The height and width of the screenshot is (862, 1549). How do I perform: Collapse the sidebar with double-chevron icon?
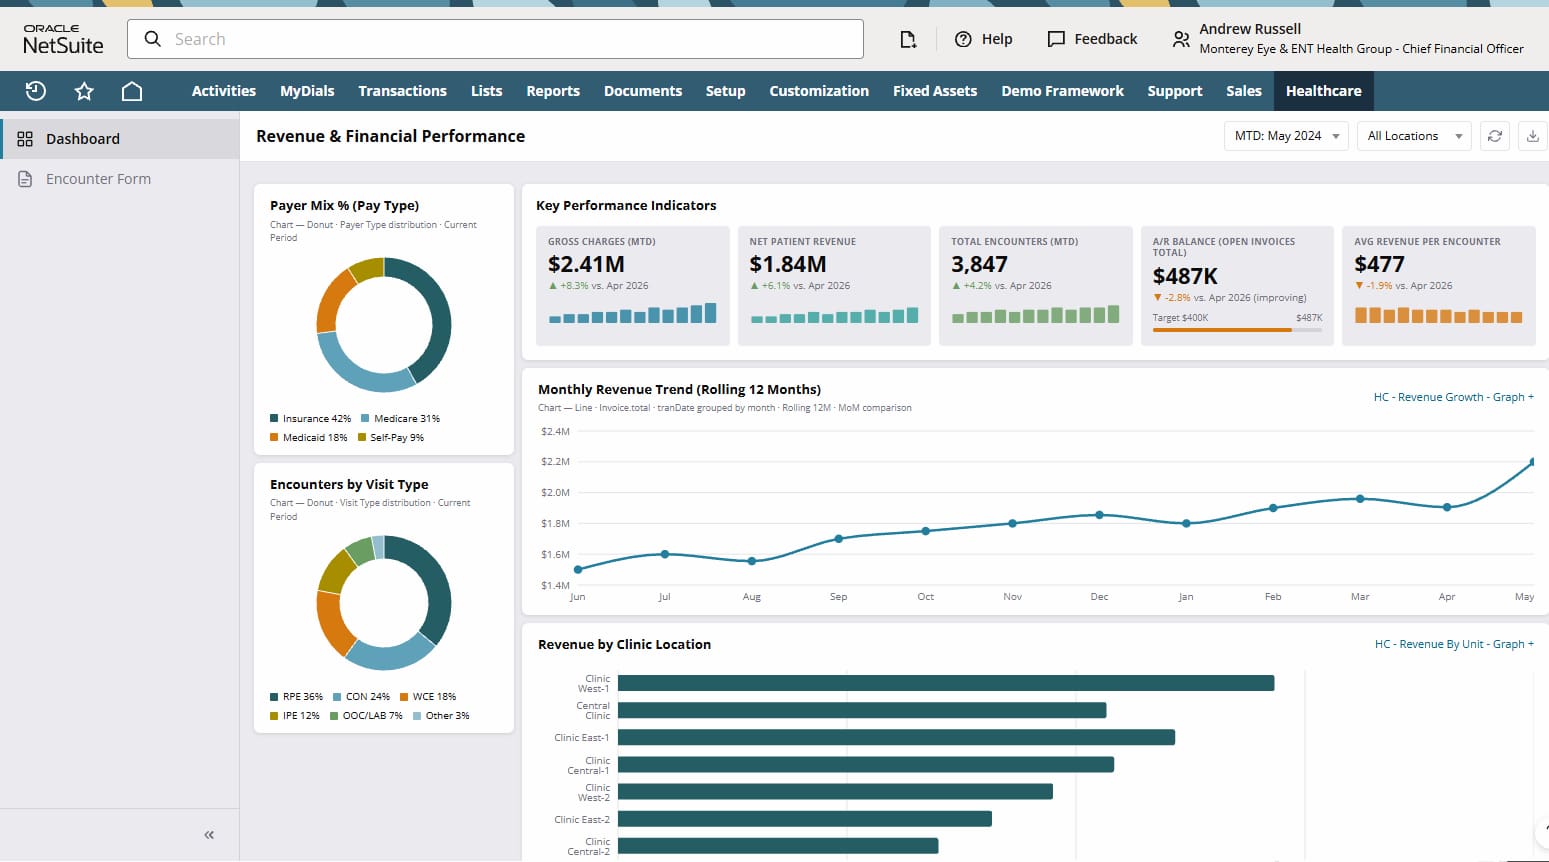[209, 835]
